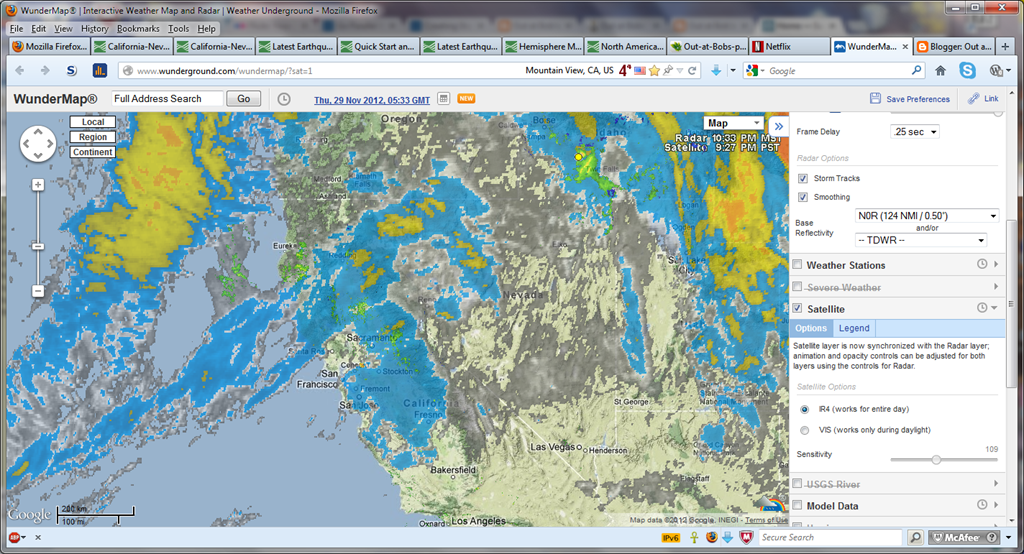Click the browser back arrow
The height and width of the screenshot is (554, 1024).
tap(20, 71)
